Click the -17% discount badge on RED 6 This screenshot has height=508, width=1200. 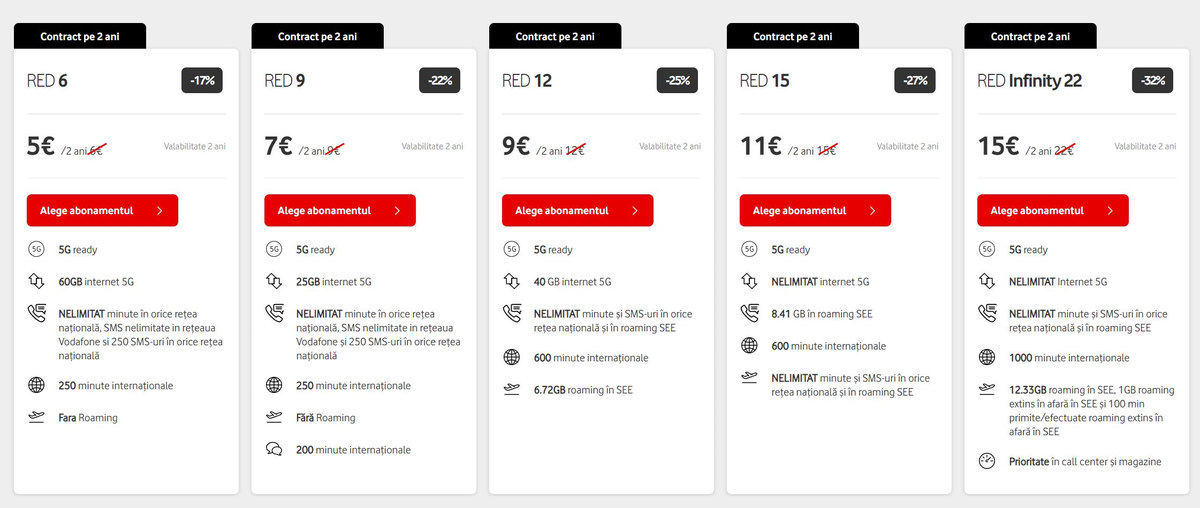(203, 81)
